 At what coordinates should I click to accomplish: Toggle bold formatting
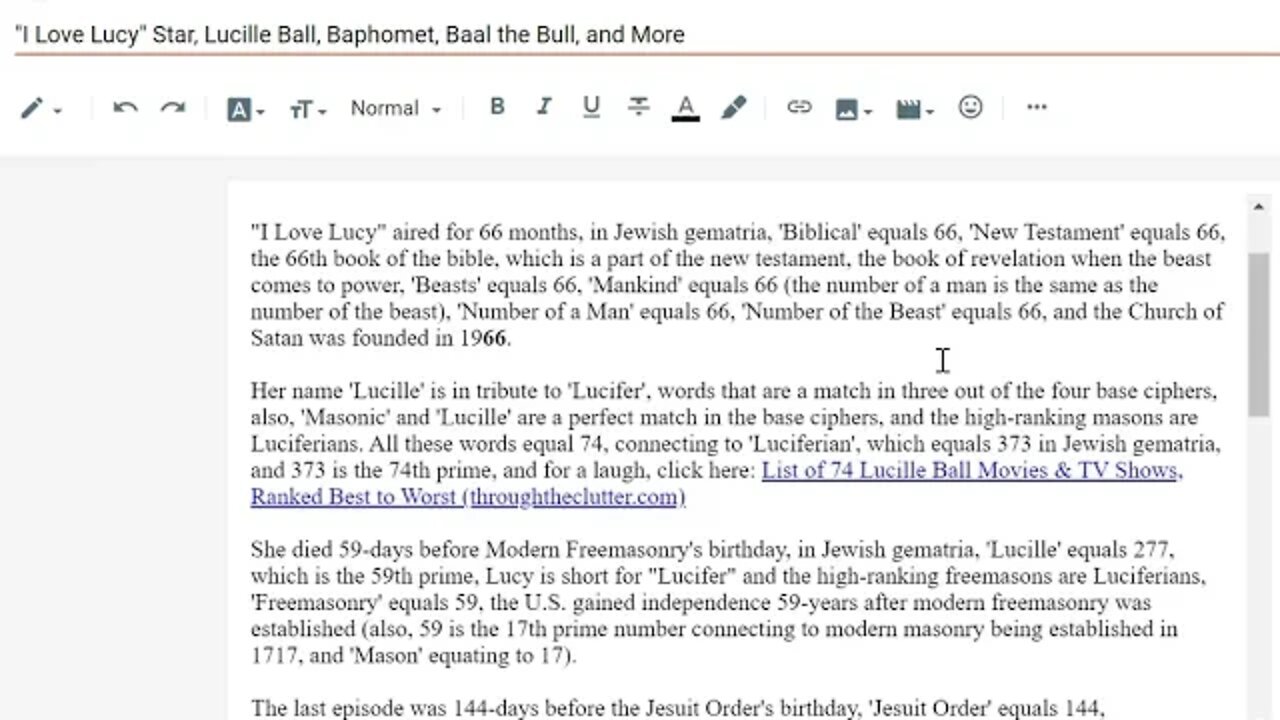tap(497, 107)
